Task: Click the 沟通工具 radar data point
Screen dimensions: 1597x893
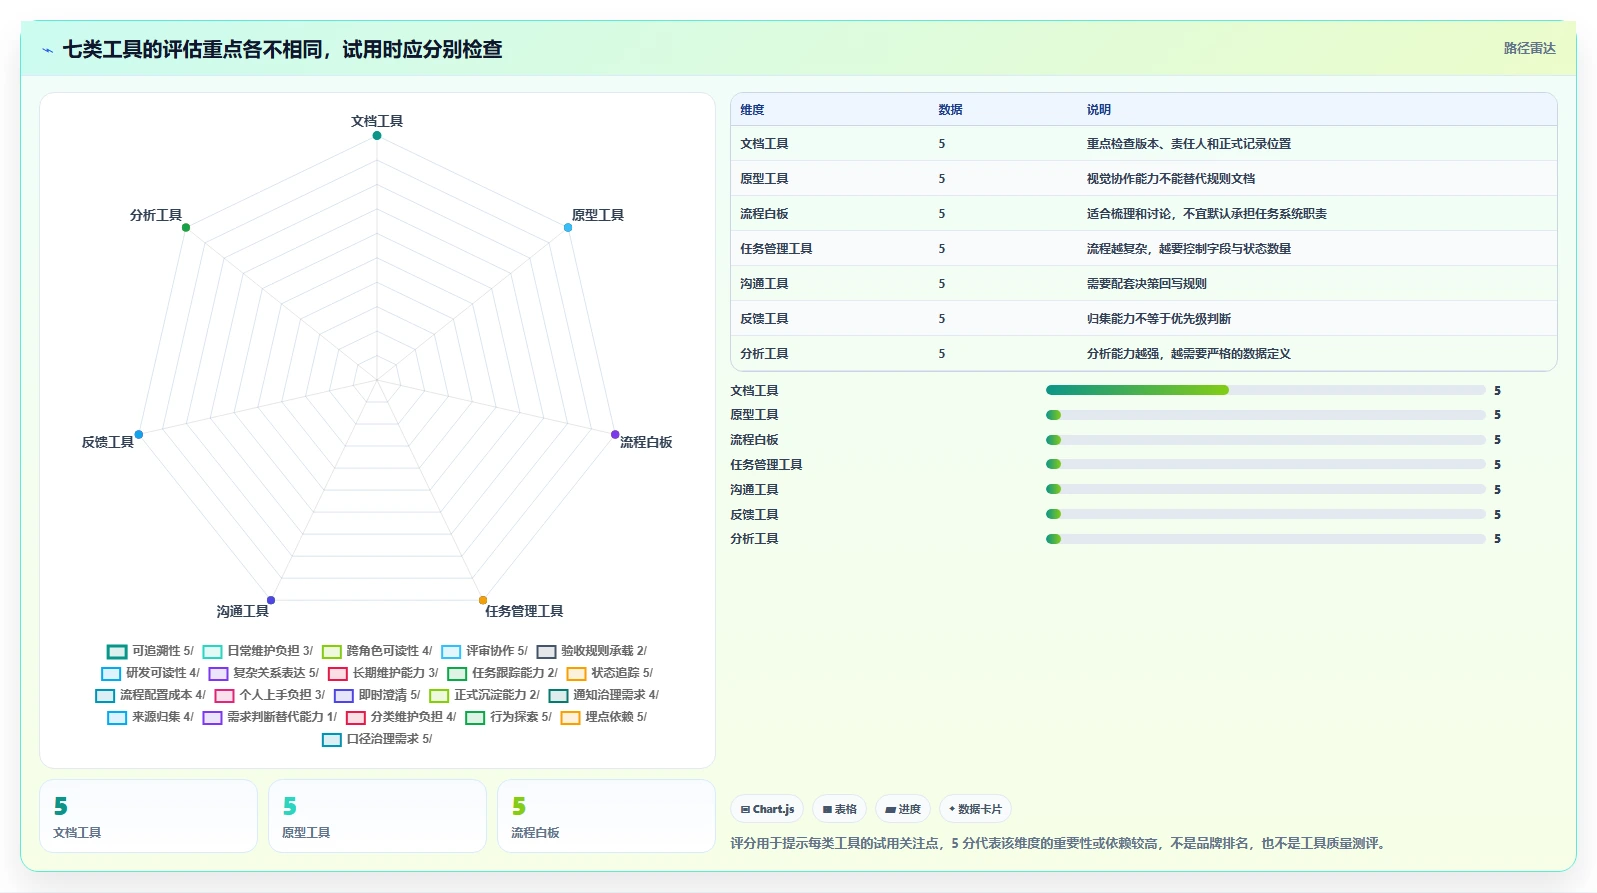Action: [271, 600]
